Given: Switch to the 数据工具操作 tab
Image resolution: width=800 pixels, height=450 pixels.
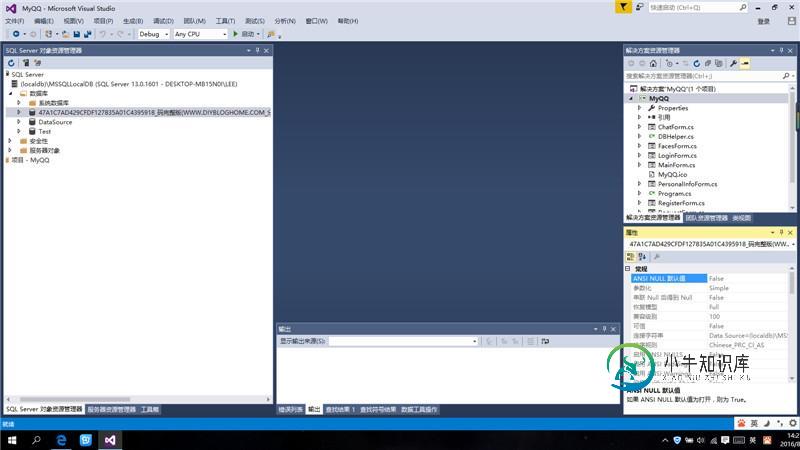Looking at the screenshot, I should (419, 410).
